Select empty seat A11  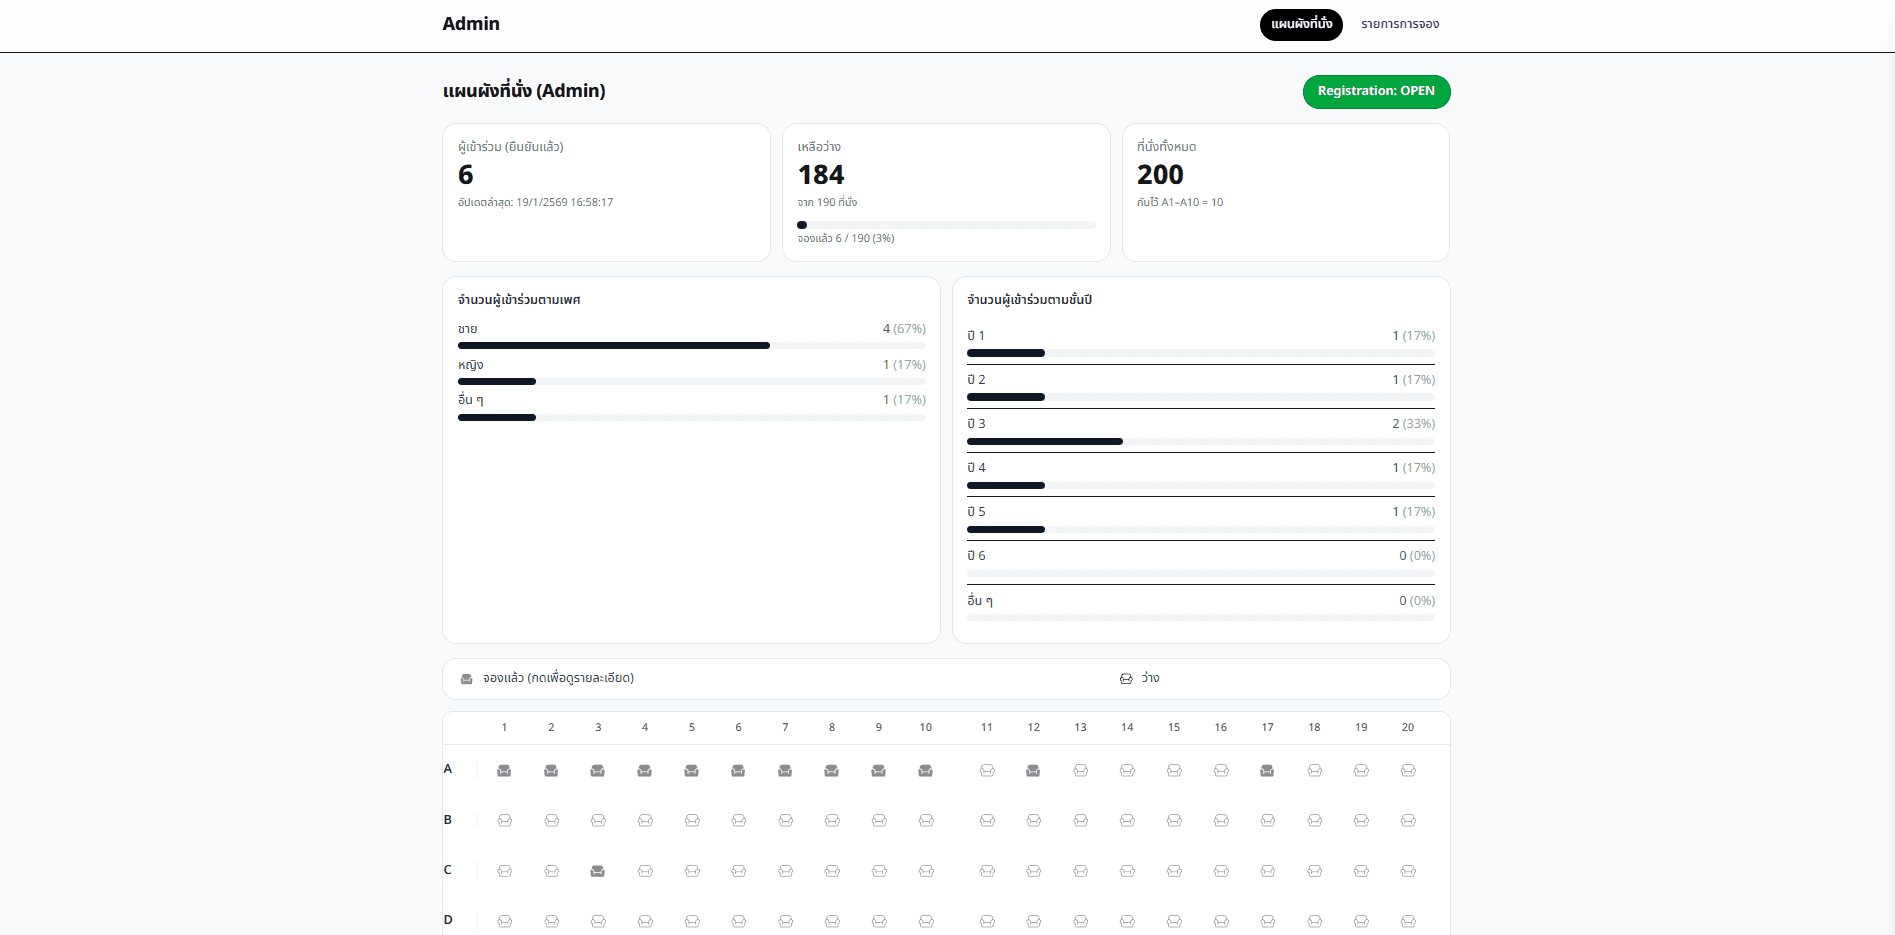[987, 771]
